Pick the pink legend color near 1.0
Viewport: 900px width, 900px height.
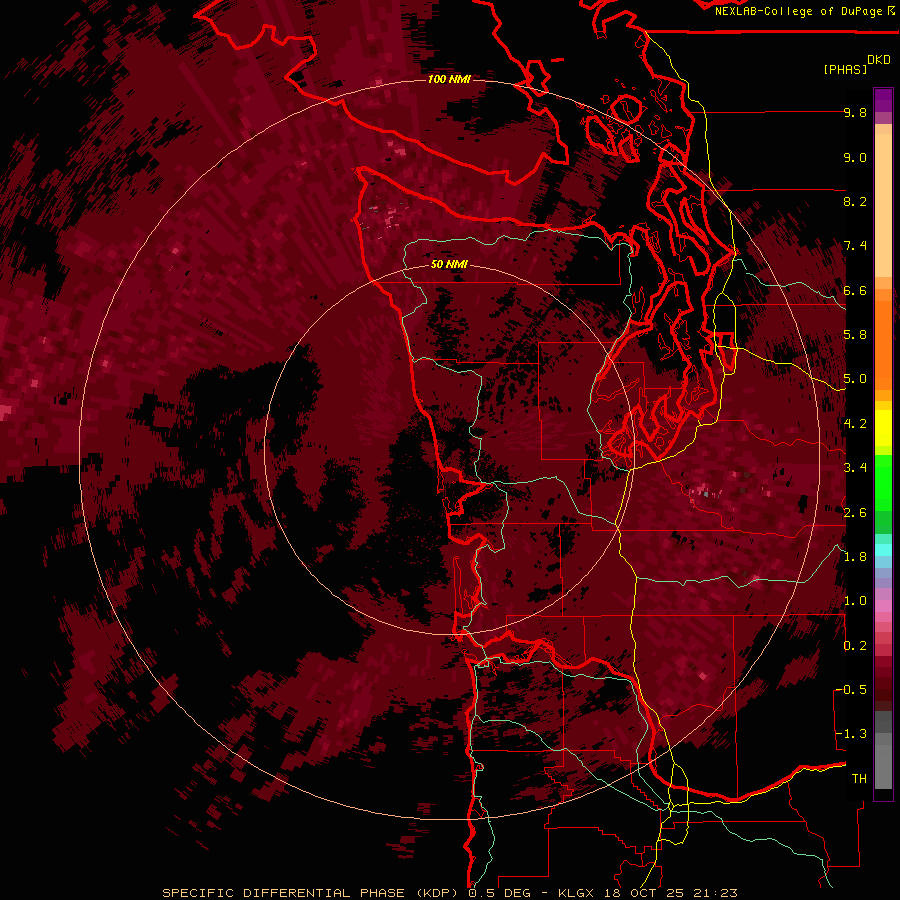click(x=883, y=606)
